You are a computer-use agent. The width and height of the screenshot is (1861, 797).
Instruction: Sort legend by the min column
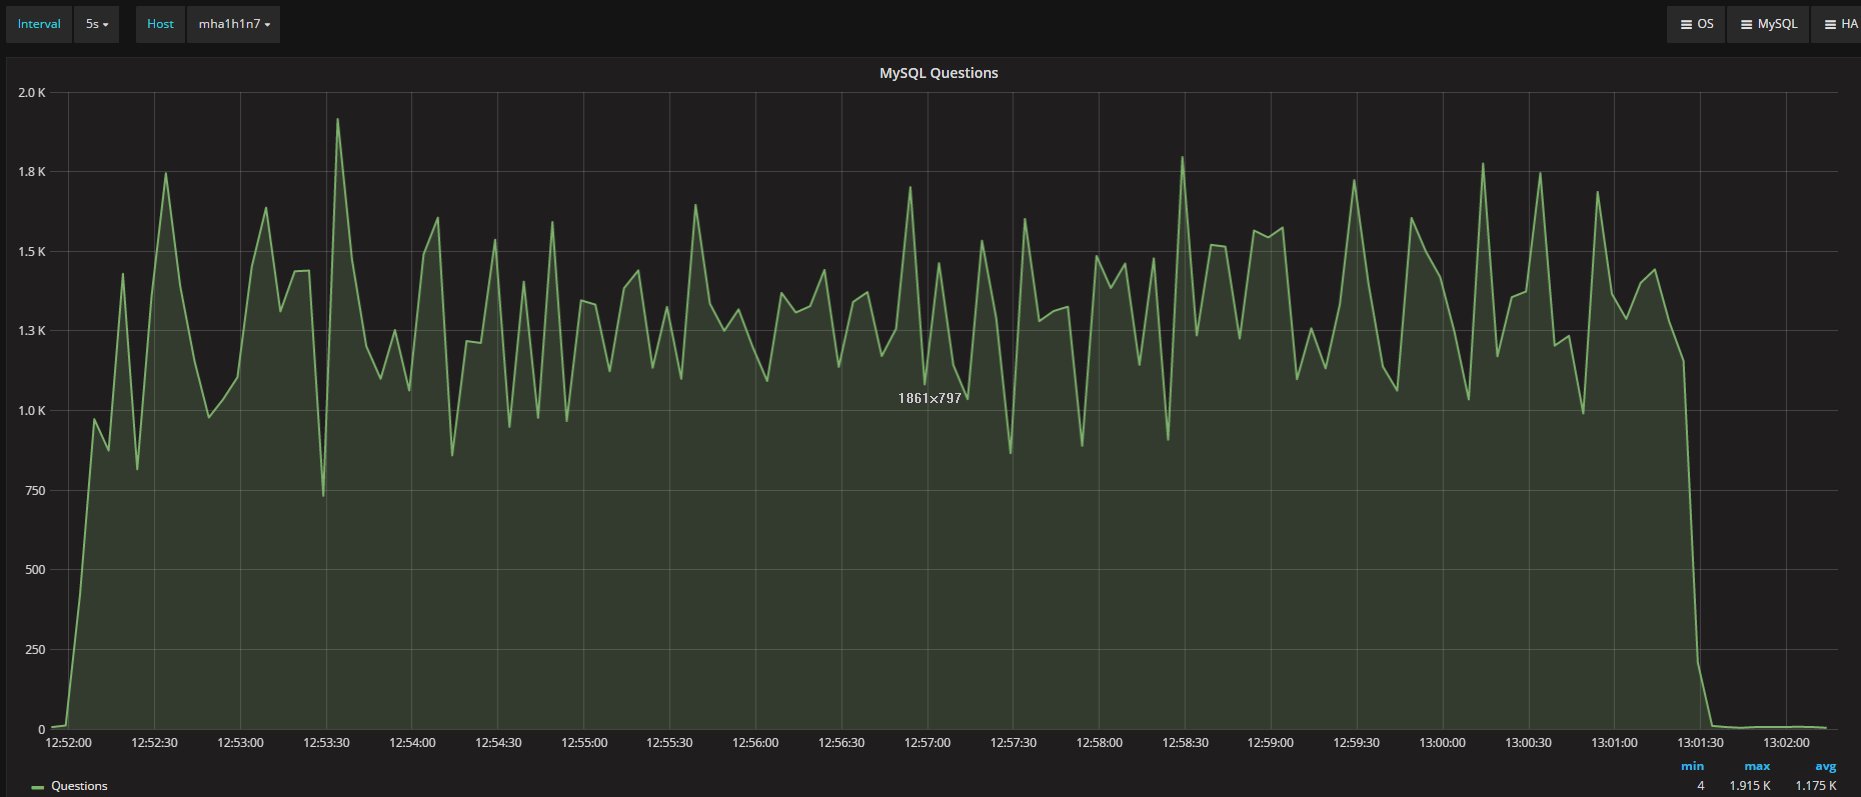pos(1692,766)
